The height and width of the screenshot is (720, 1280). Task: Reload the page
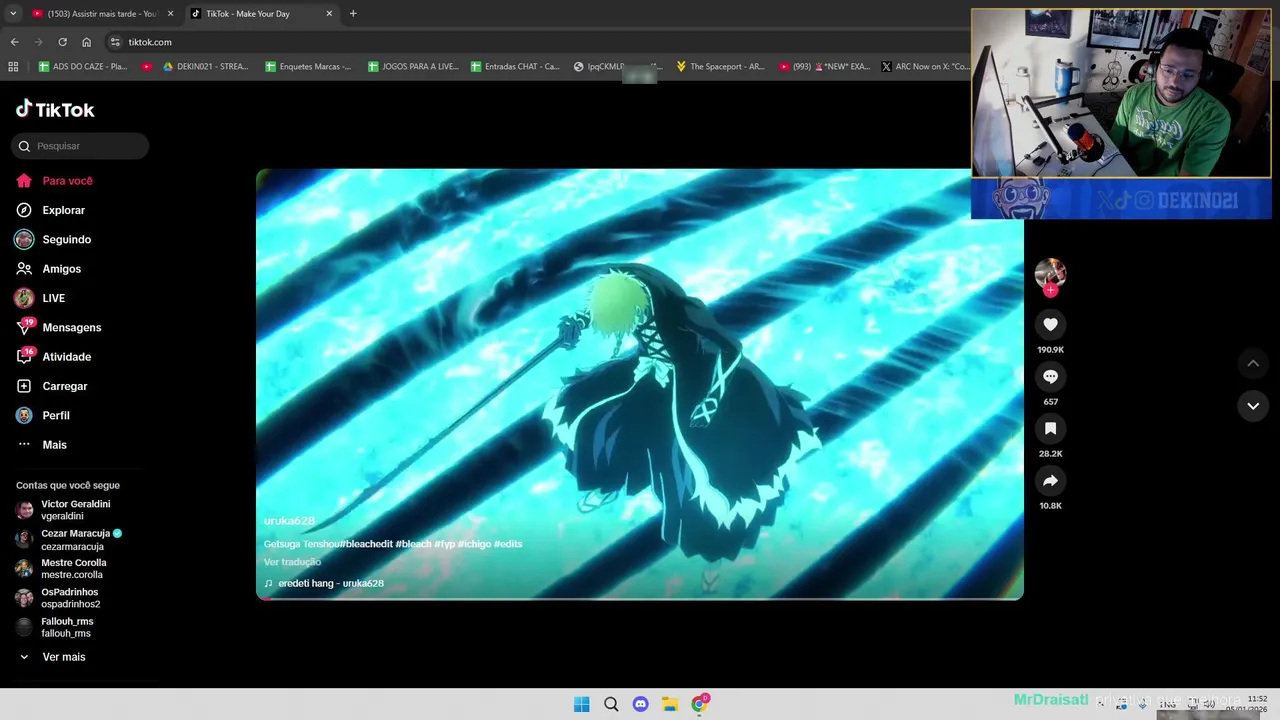[x=62, y=42]
